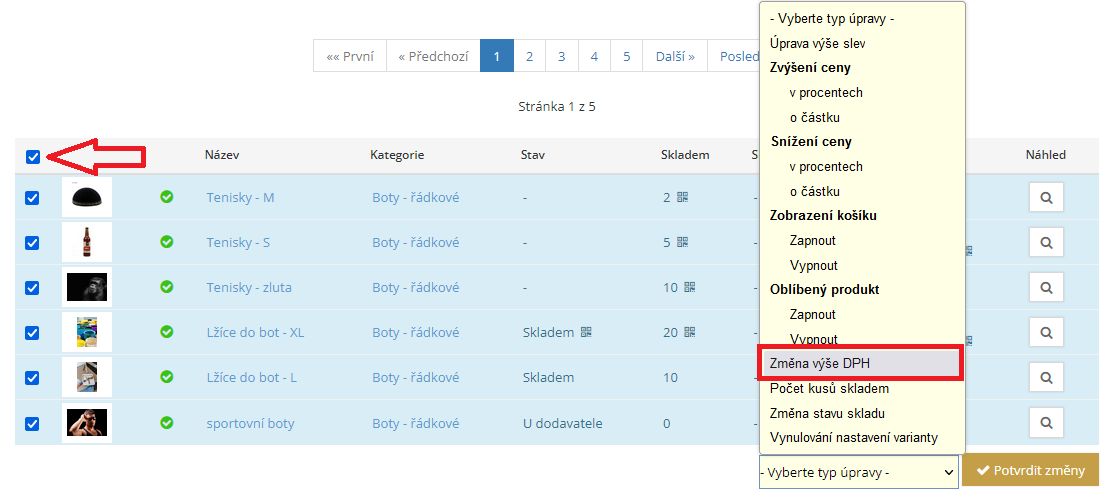The width and height of the screenshot is (1116, 501).
Task: Go to the 'Další »' pagination page
Action: point(675,57)
